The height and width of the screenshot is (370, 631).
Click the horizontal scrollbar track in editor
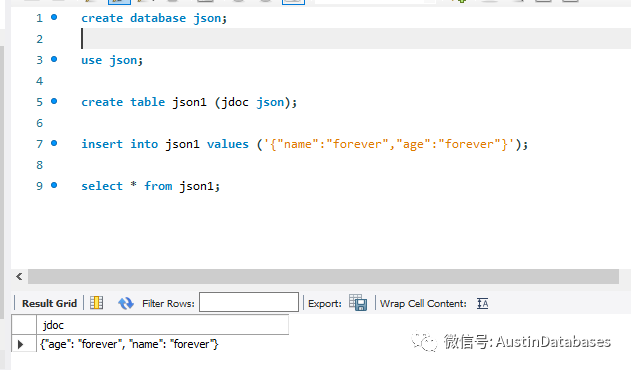(x=323, y=277)
